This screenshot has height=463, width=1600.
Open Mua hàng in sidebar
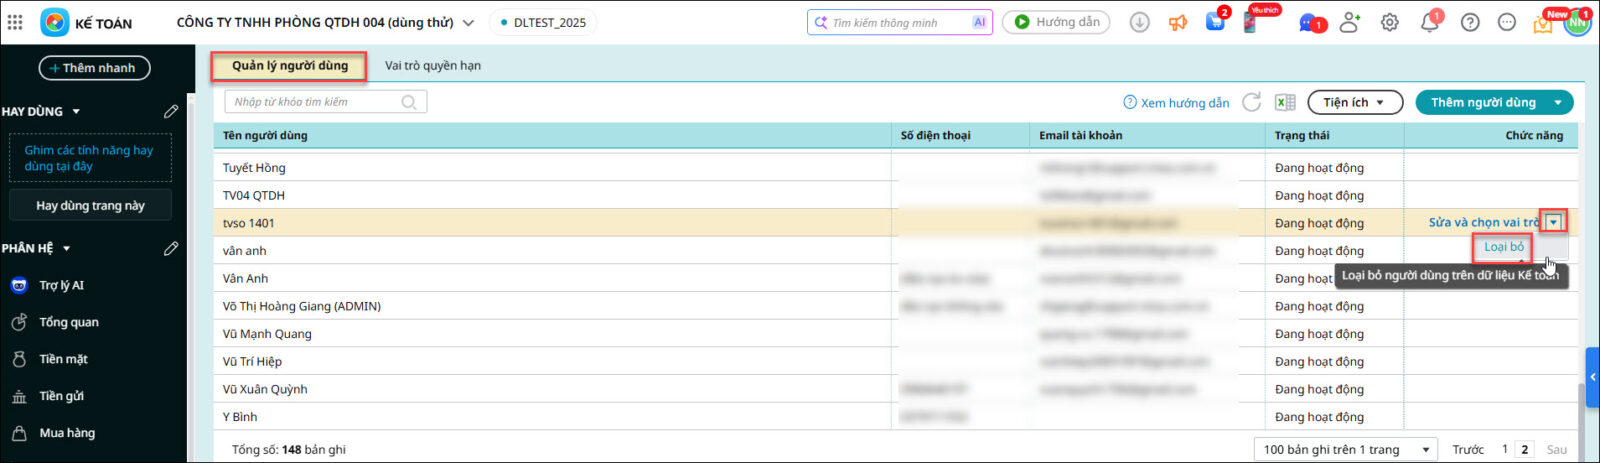click(67, 433)
